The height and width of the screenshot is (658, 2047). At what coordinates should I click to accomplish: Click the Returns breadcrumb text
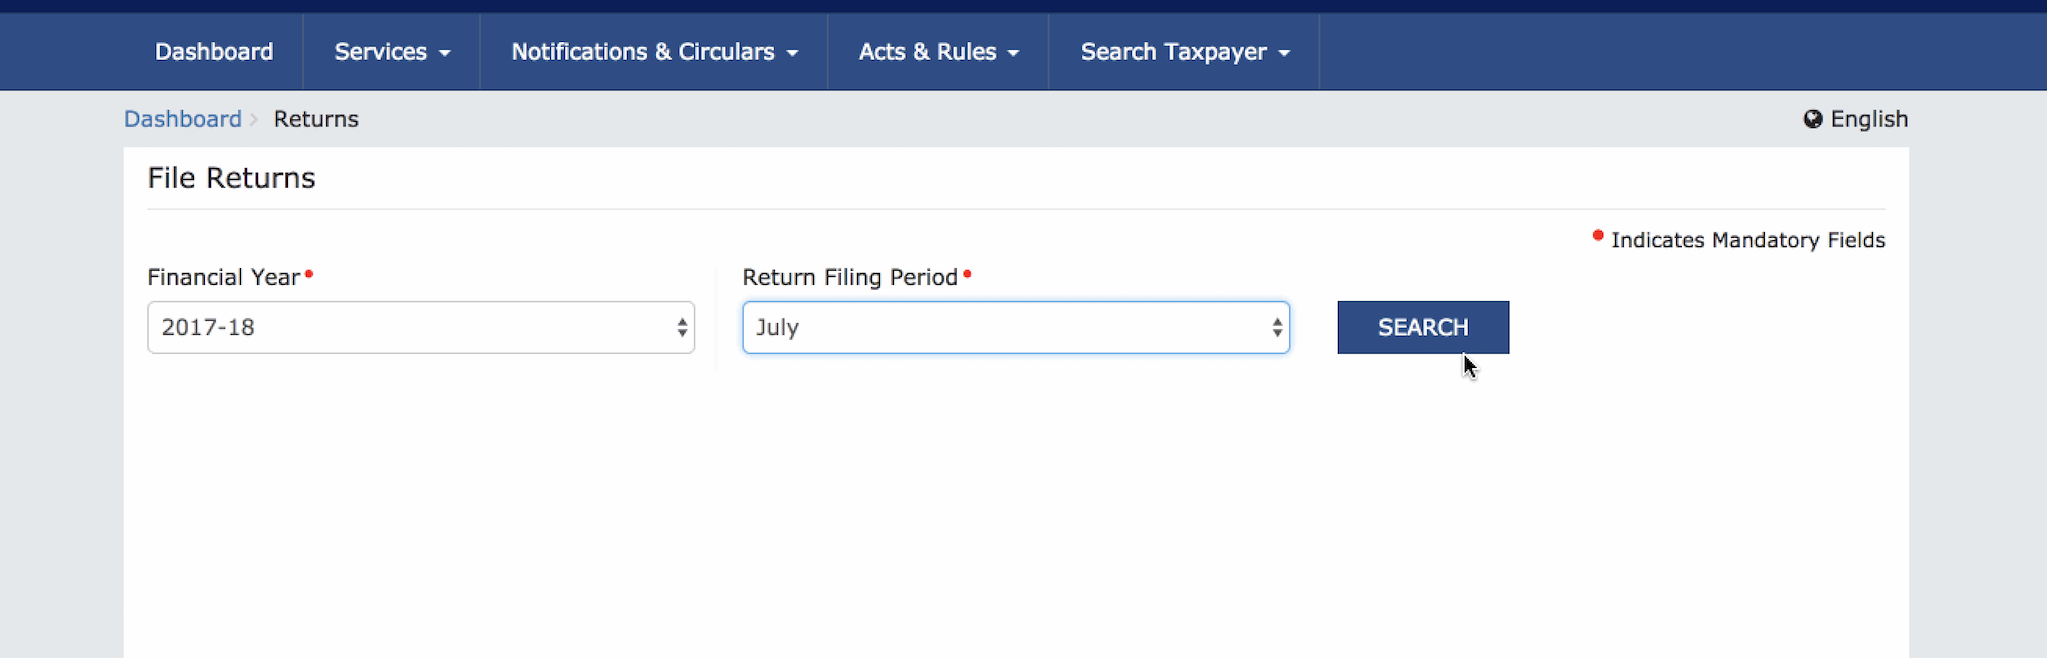point(316,119)
